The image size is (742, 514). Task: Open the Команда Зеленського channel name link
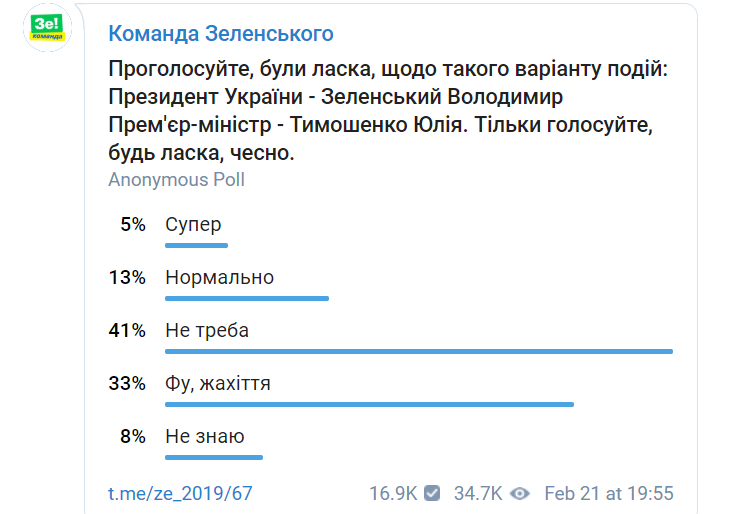pyautogui.click(x=221, y=34)
